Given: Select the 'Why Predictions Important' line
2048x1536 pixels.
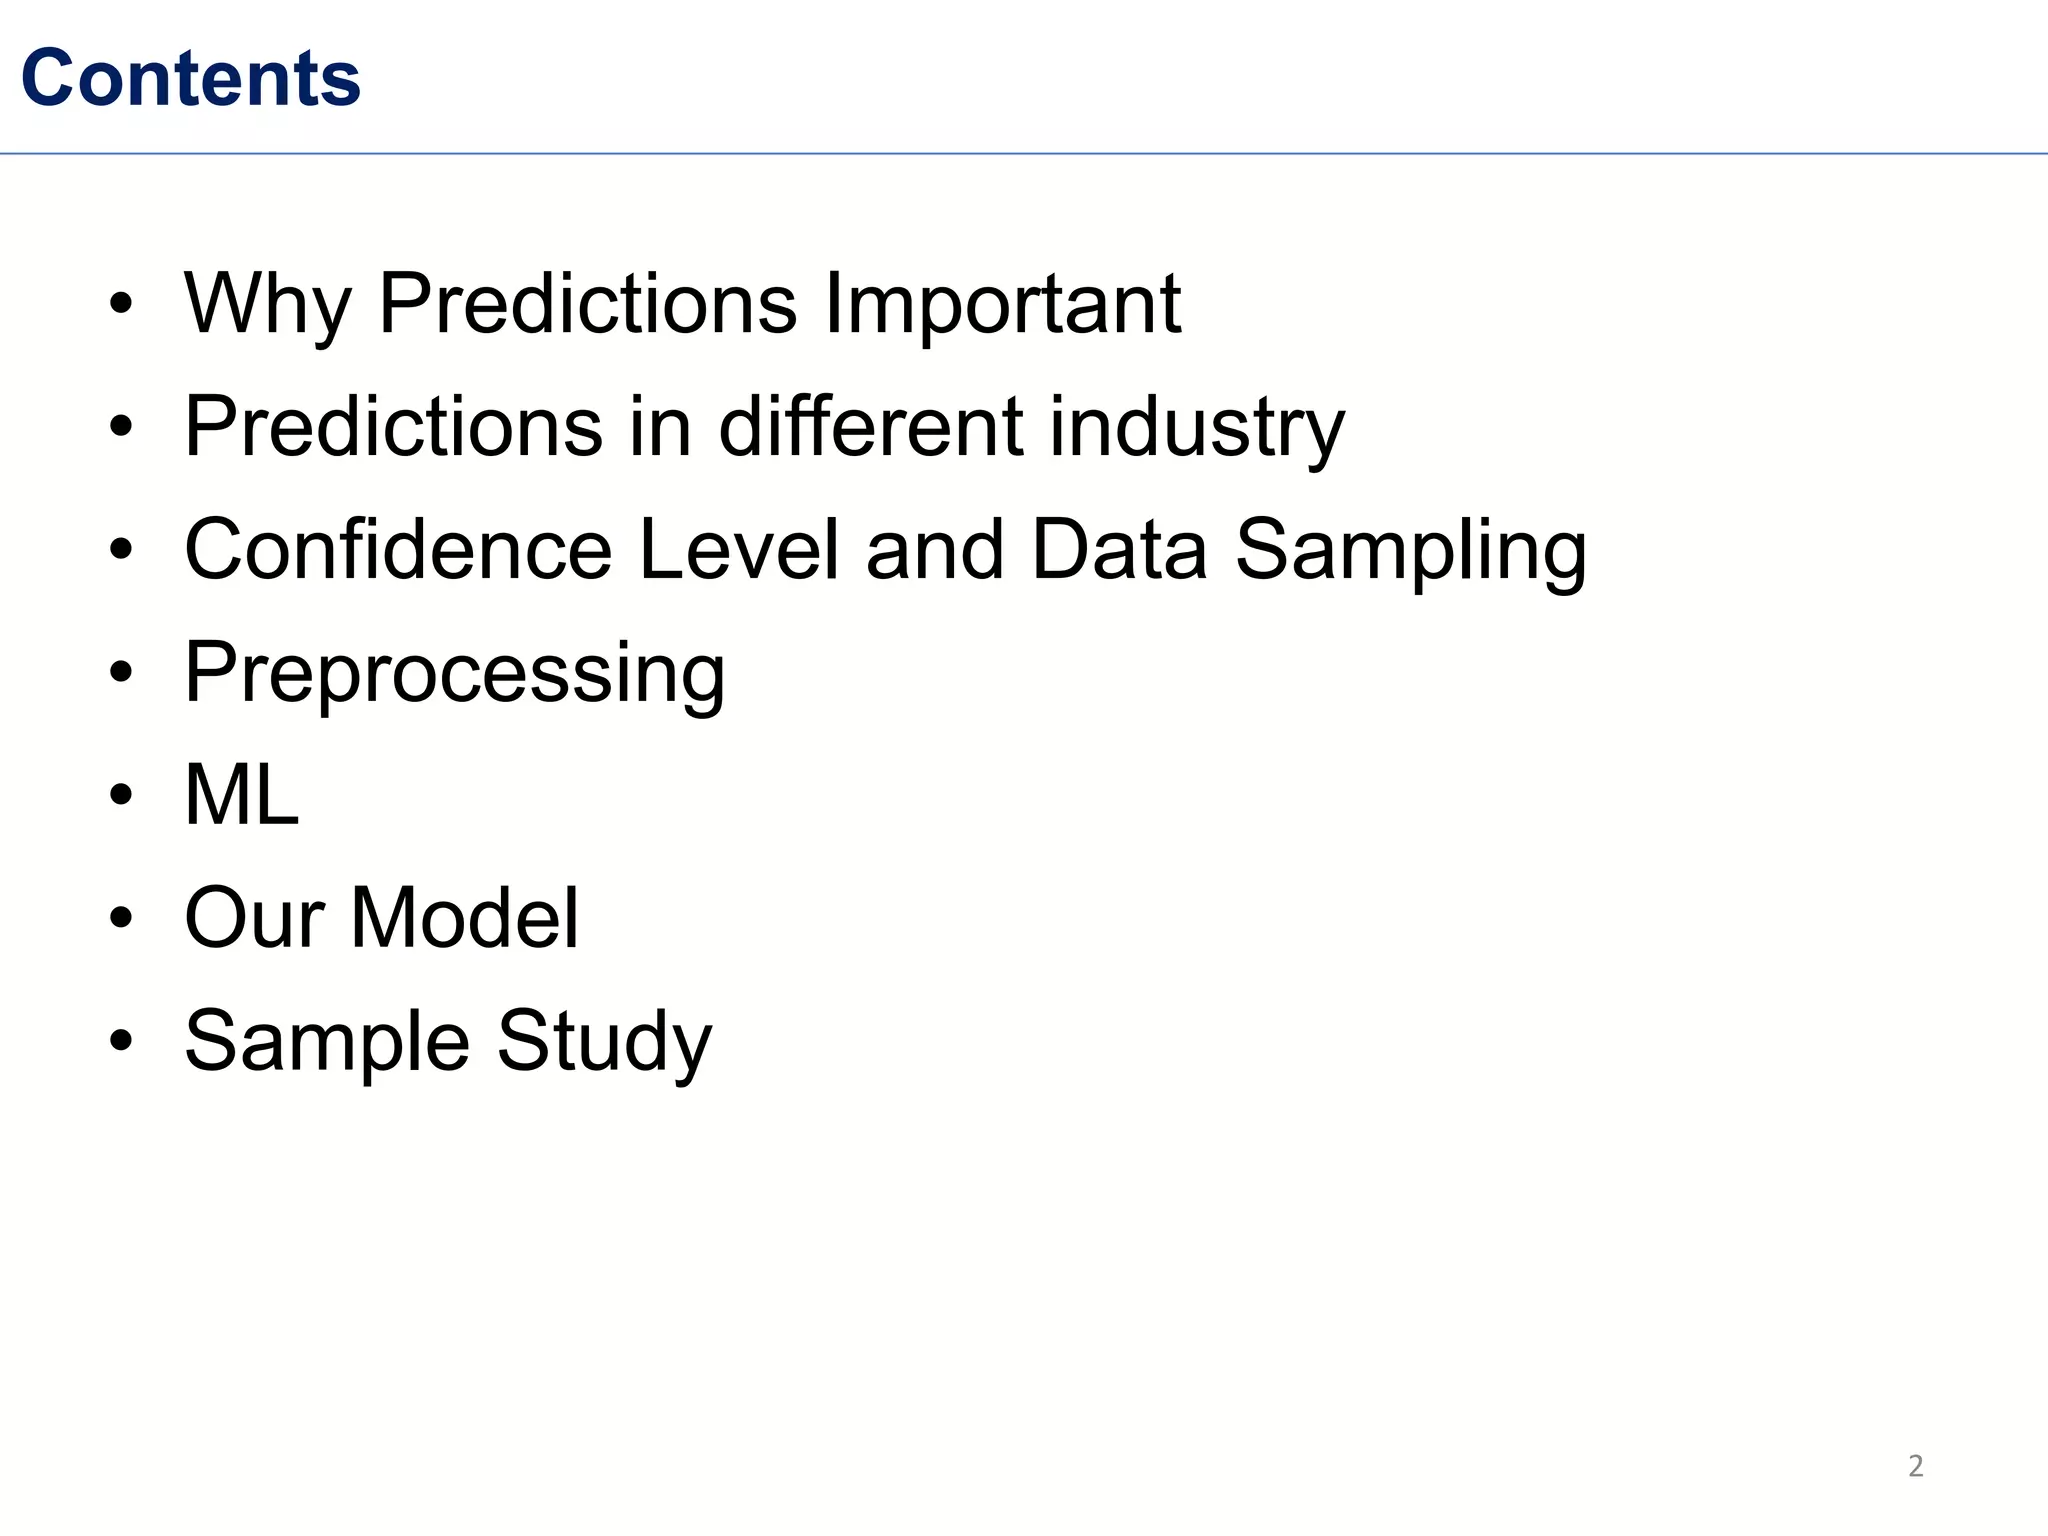Looking at the screenshot, I should click(682, 303).
